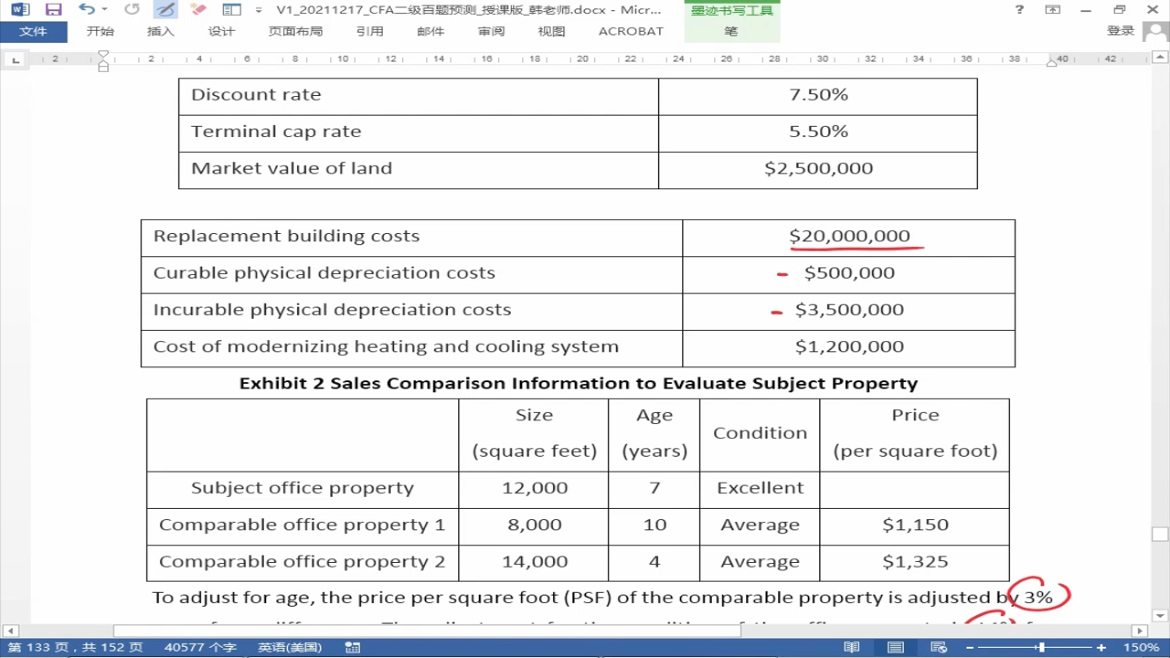Screen dimensions: 1170x658
Task: Open the Help question mark icon
Action: pyautogui.click(x=1019, y=10)
